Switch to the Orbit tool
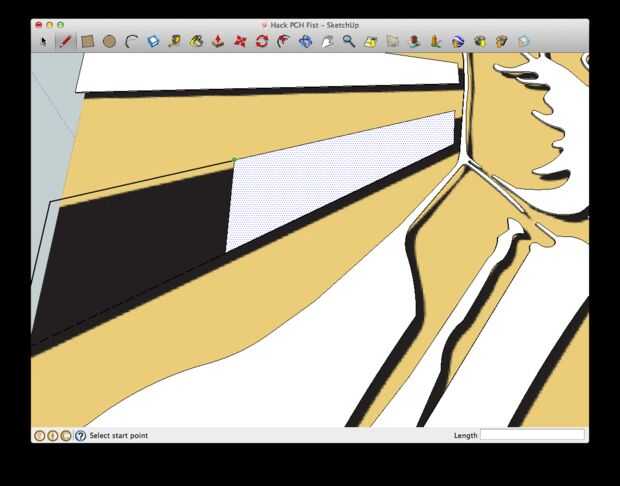This screenshot has width=620, height=486. 305,41
